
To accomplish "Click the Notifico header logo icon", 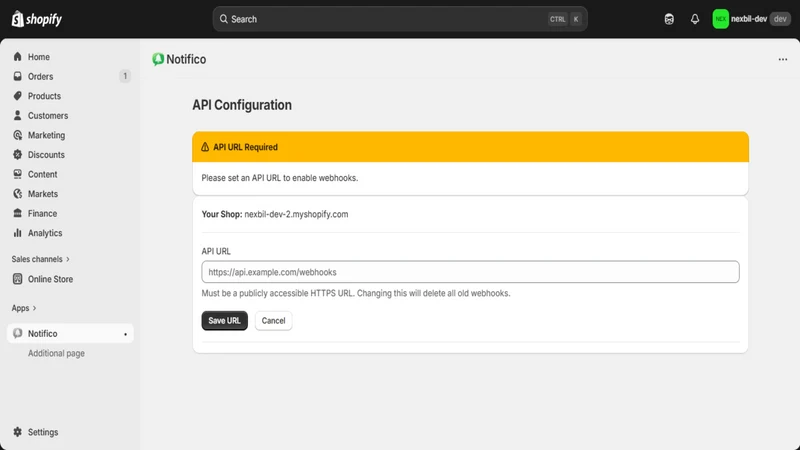I will click(158, 59).
